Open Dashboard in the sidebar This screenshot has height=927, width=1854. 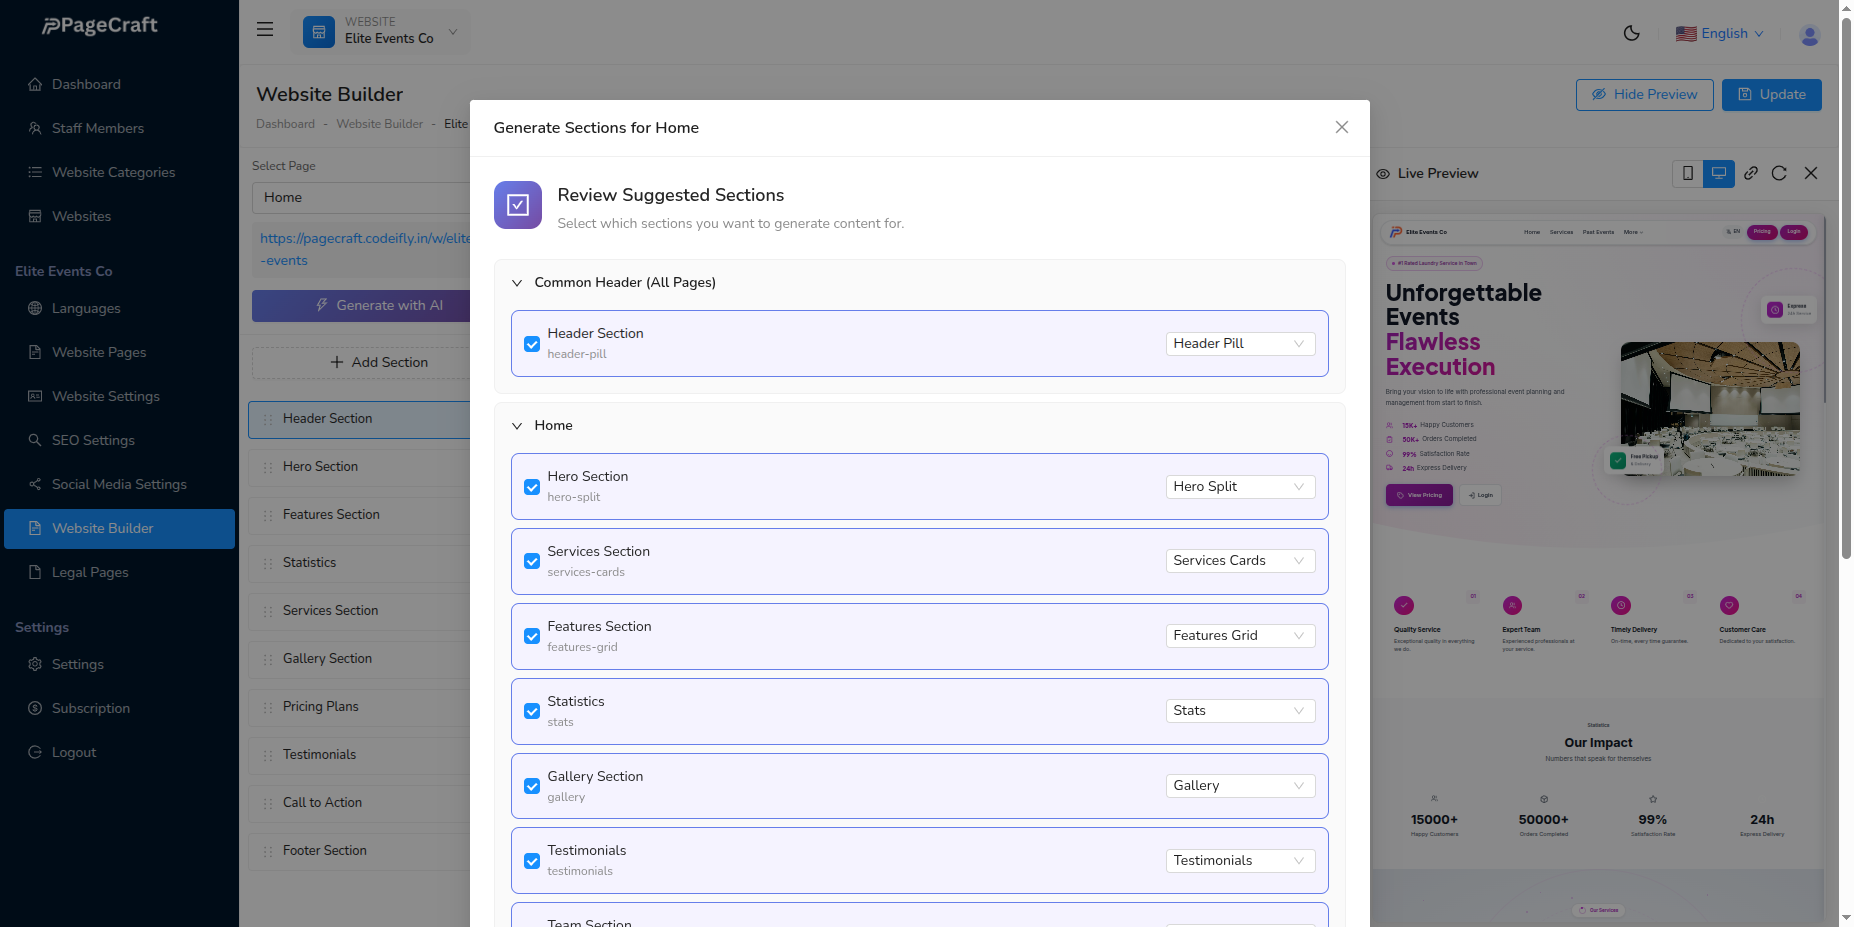click(86, 84)
